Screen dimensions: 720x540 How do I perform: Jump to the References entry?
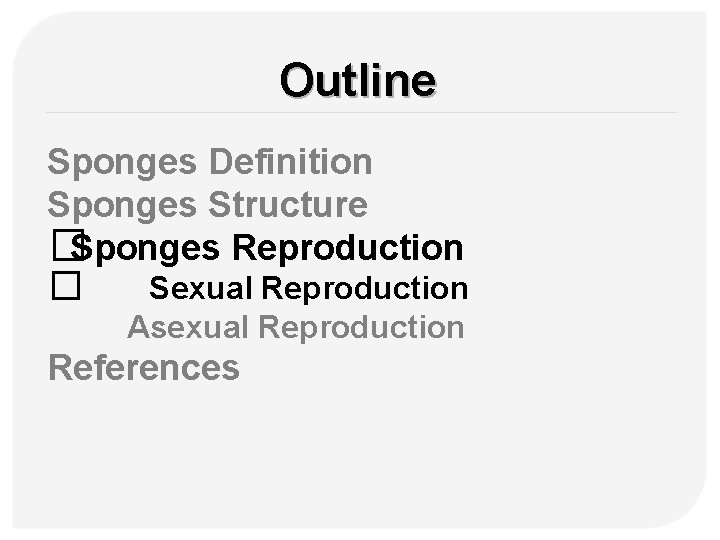tap(144, 368)
